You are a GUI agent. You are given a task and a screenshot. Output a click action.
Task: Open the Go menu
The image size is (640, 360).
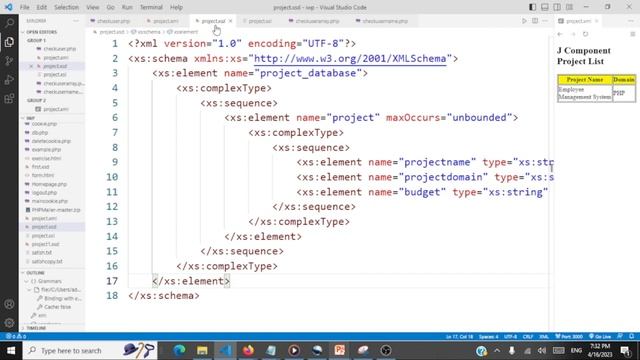pyautogui.click(x=110, y=7)
